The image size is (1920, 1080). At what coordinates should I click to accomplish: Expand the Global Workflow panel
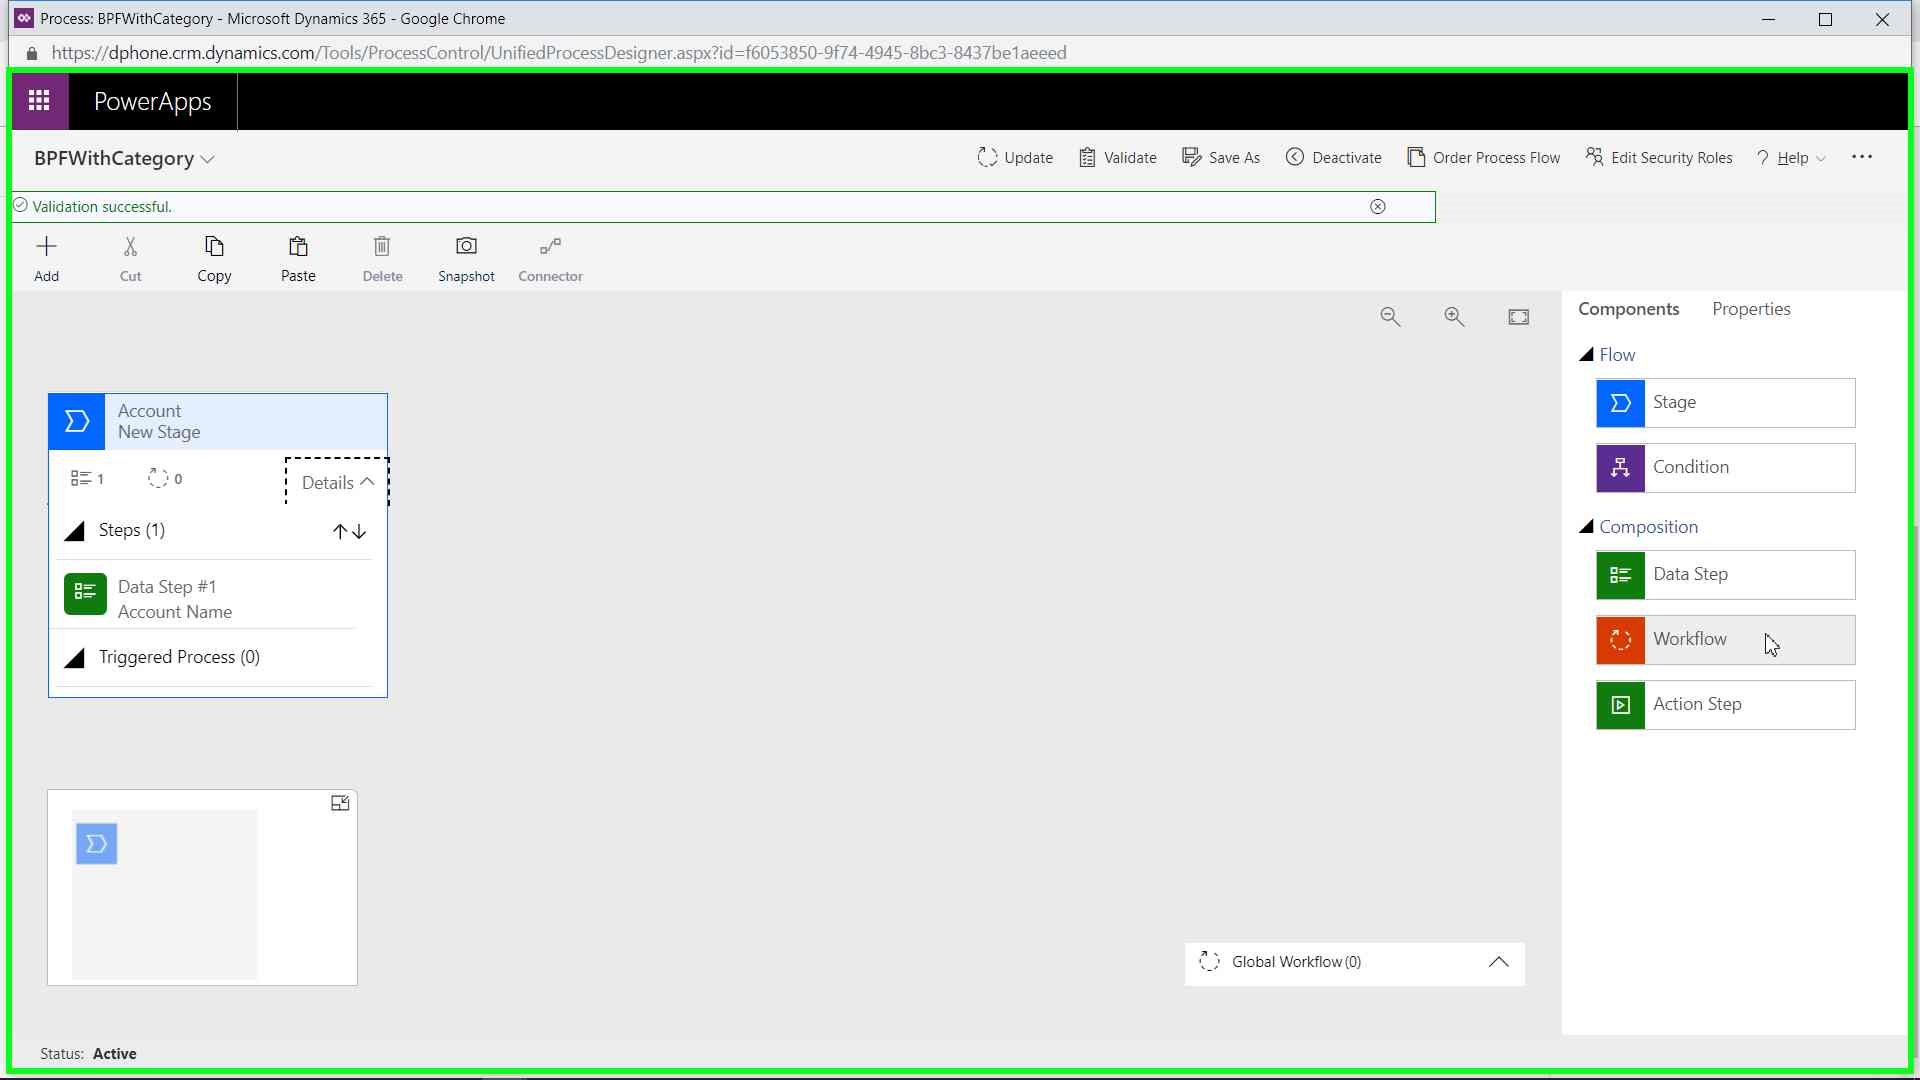1498,962
